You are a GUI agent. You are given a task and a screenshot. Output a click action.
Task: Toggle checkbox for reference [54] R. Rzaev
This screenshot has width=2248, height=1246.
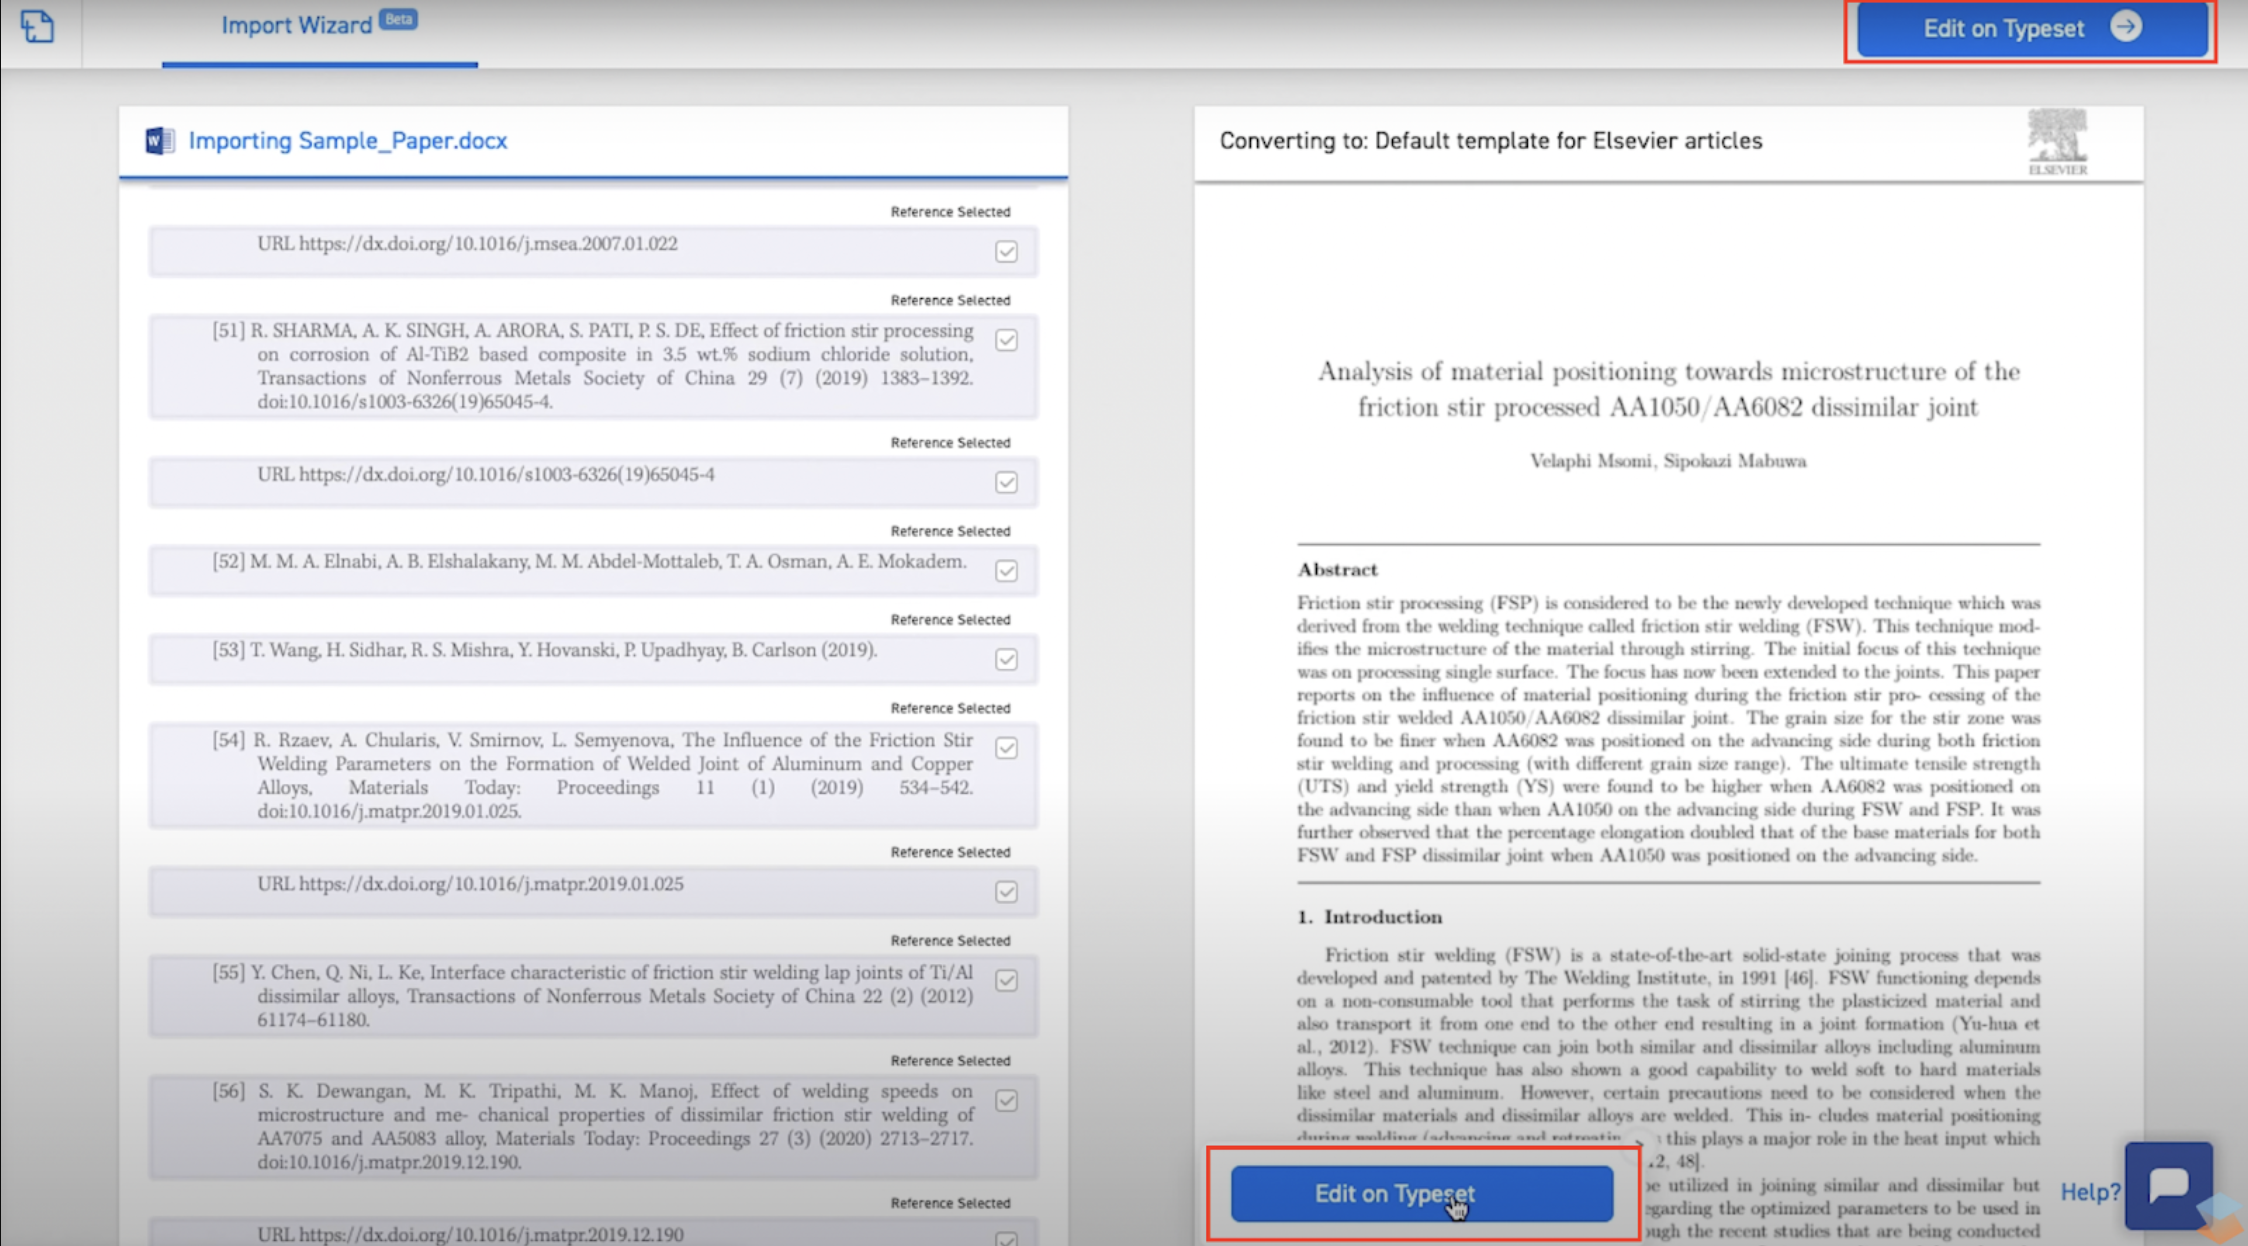[1006, 748]
